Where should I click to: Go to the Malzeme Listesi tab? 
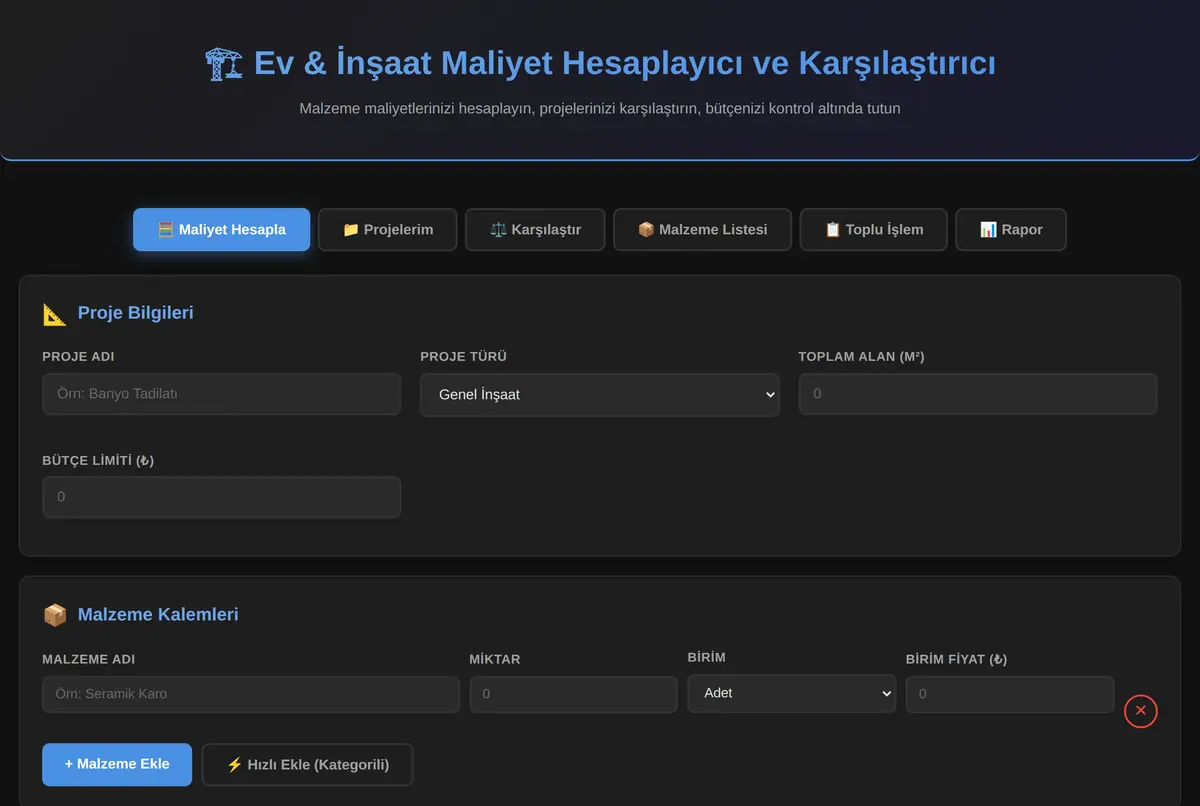coord(702,229)
